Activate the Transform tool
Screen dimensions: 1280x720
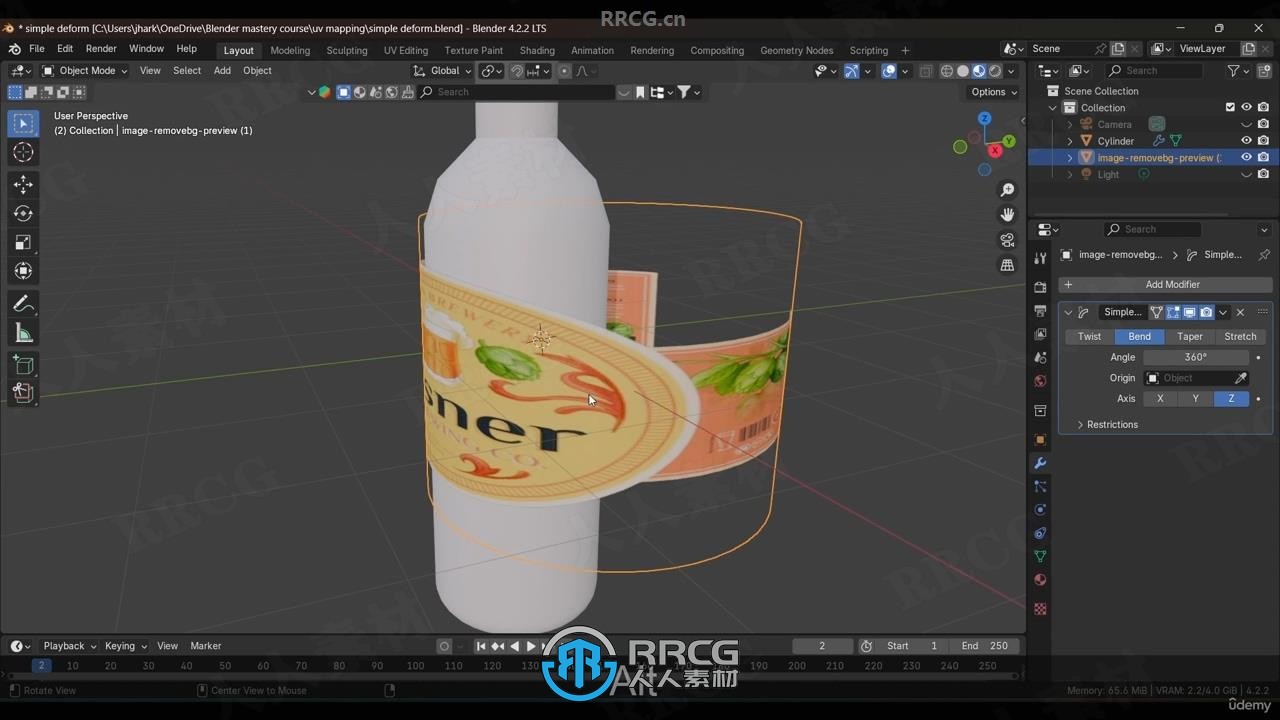click(23, 271)
